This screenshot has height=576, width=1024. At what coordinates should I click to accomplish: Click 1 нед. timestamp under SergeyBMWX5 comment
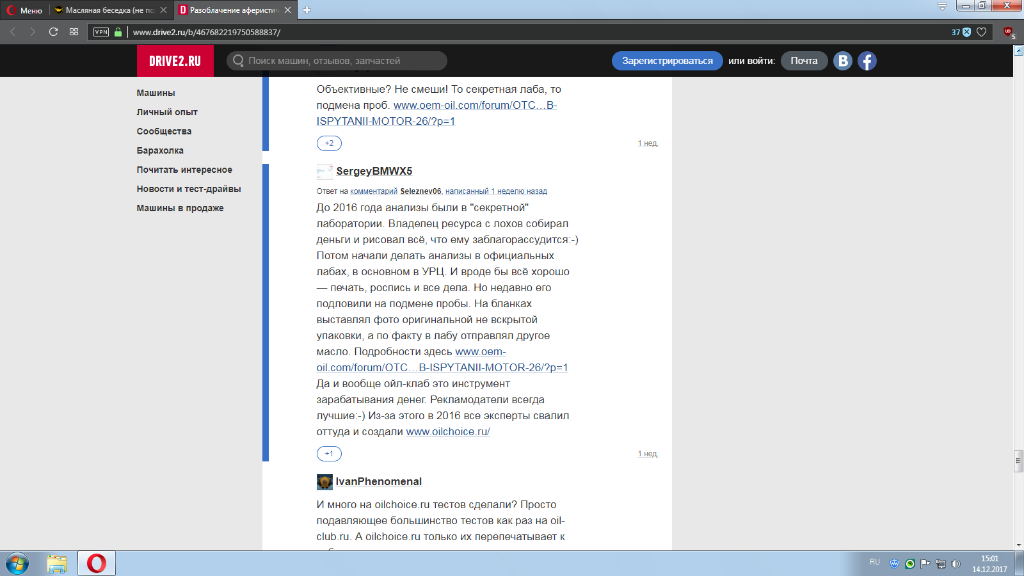coord(648,453)
